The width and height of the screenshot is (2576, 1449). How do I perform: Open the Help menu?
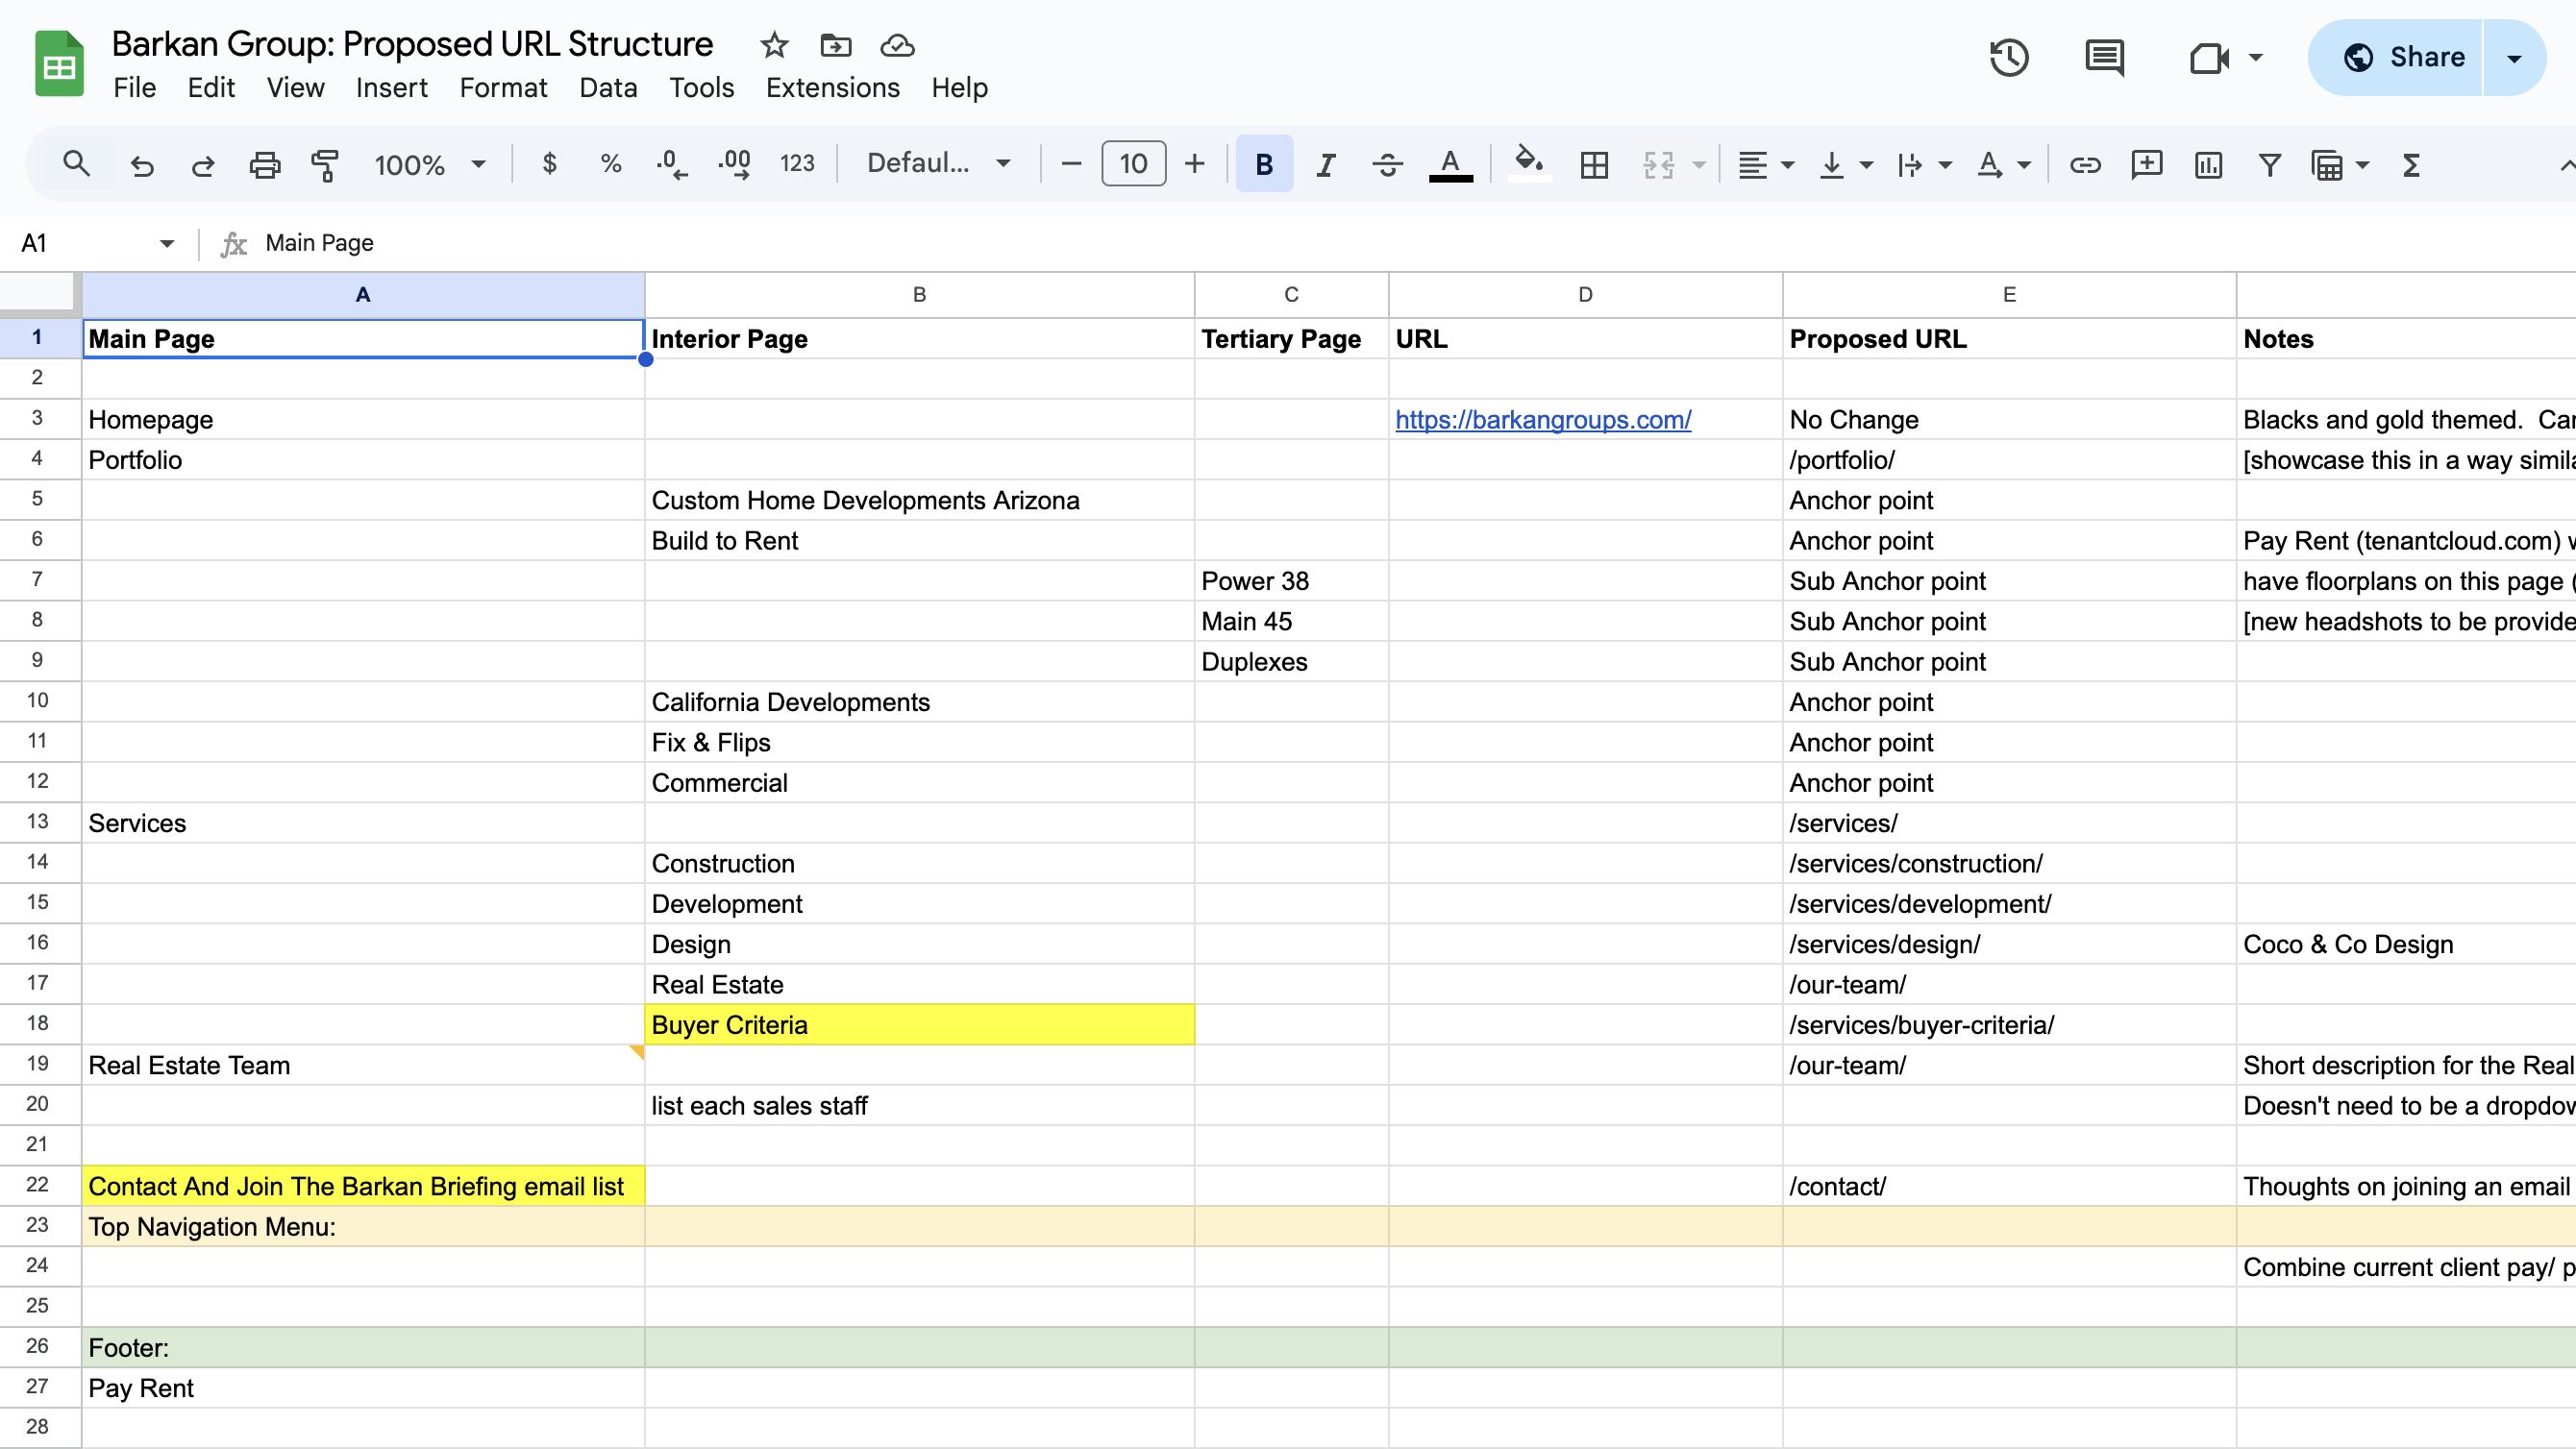tap(959, 88)
